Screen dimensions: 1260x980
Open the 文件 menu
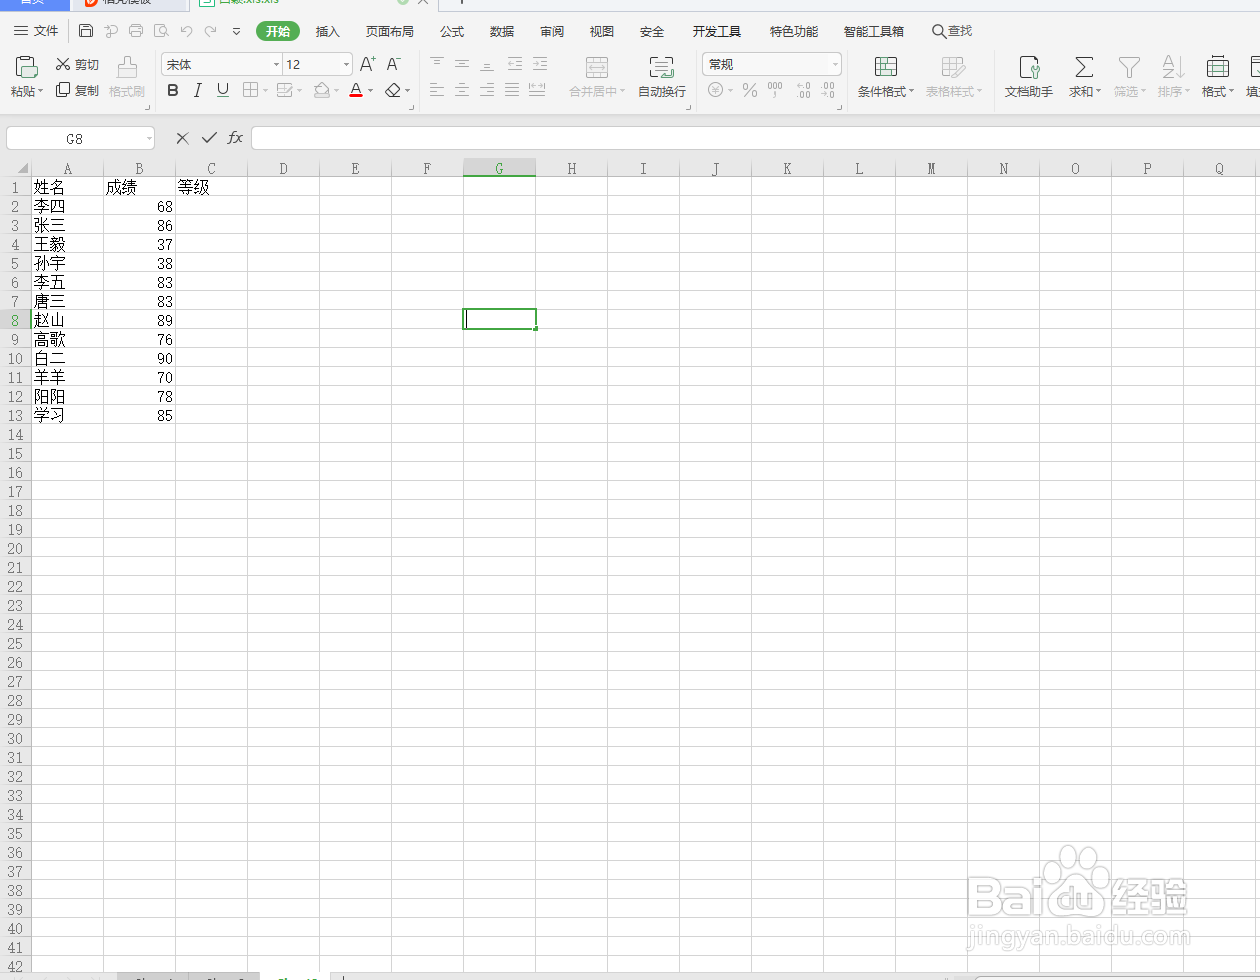coord(36,31)
